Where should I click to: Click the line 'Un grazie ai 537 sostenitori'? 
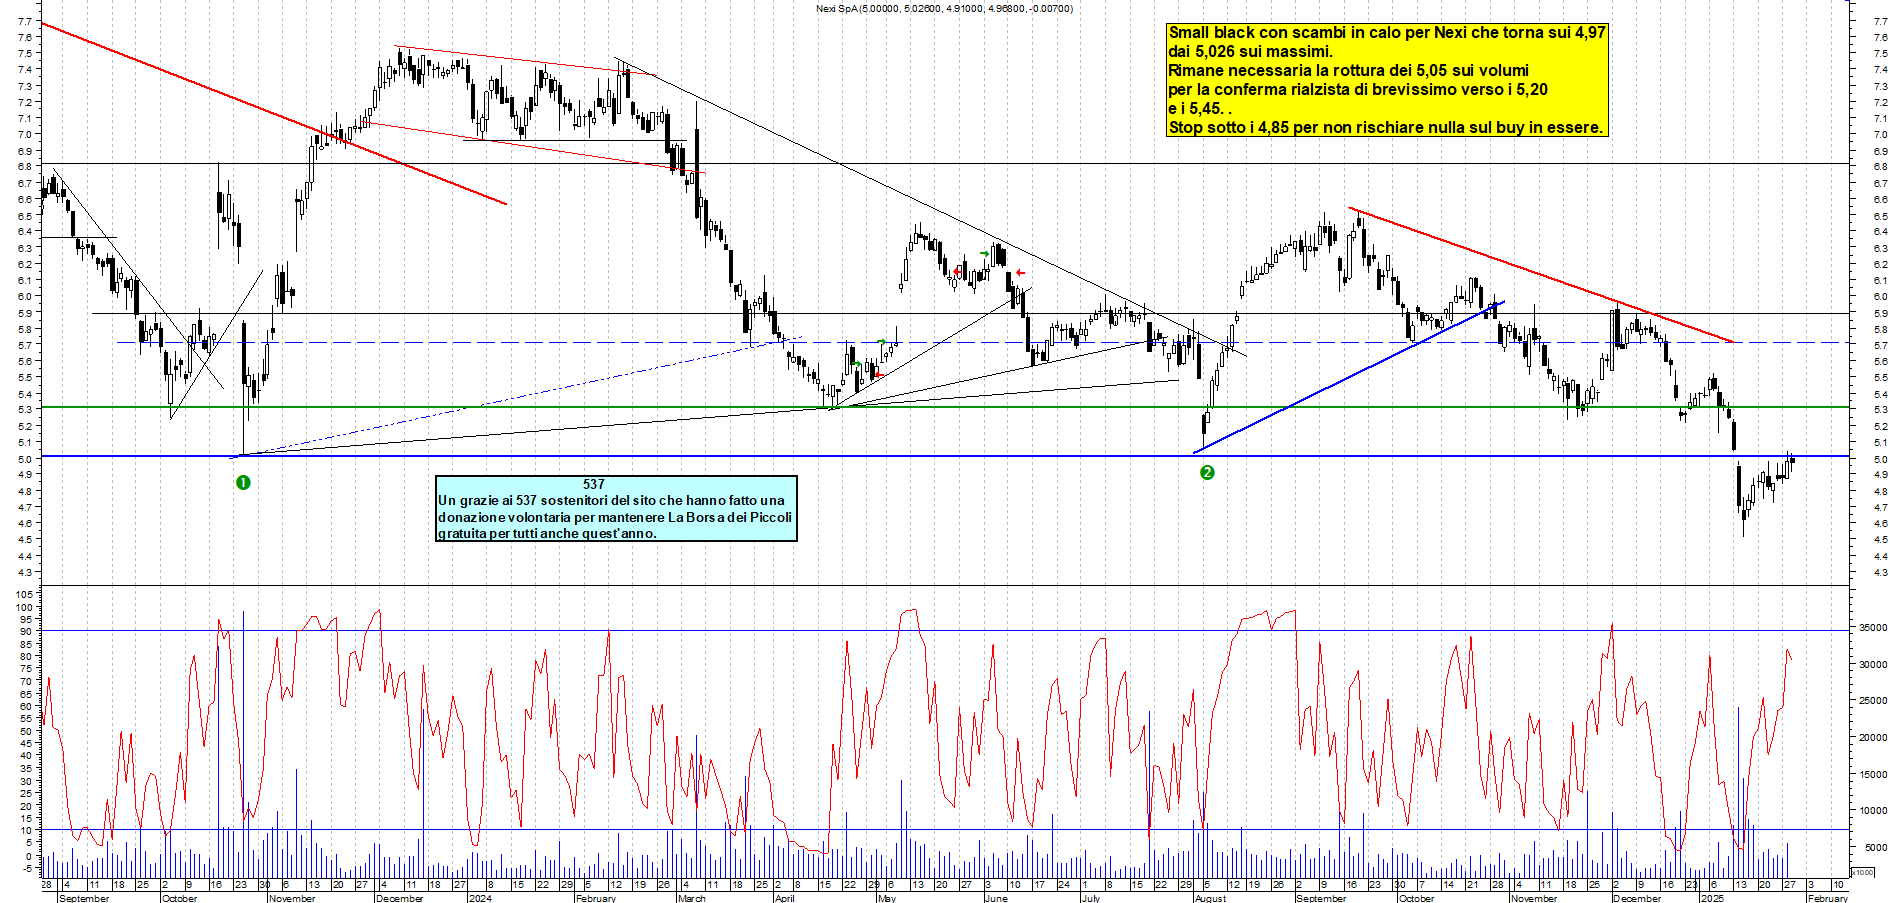(611, 501)
